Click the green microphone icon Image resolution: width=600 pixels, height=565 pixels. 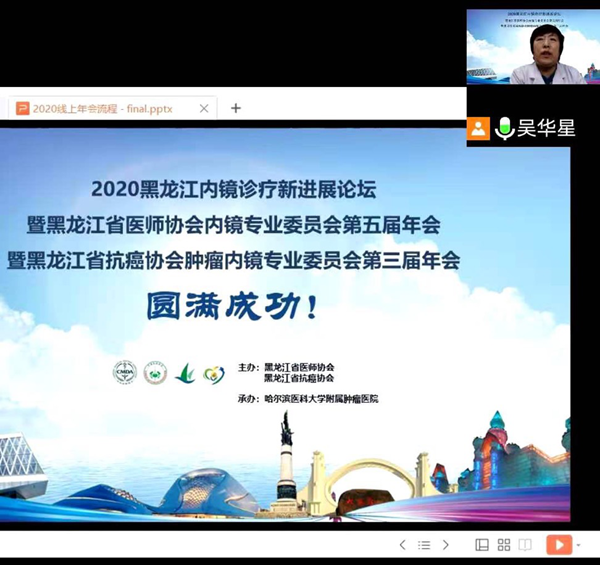tap(504, 128)
